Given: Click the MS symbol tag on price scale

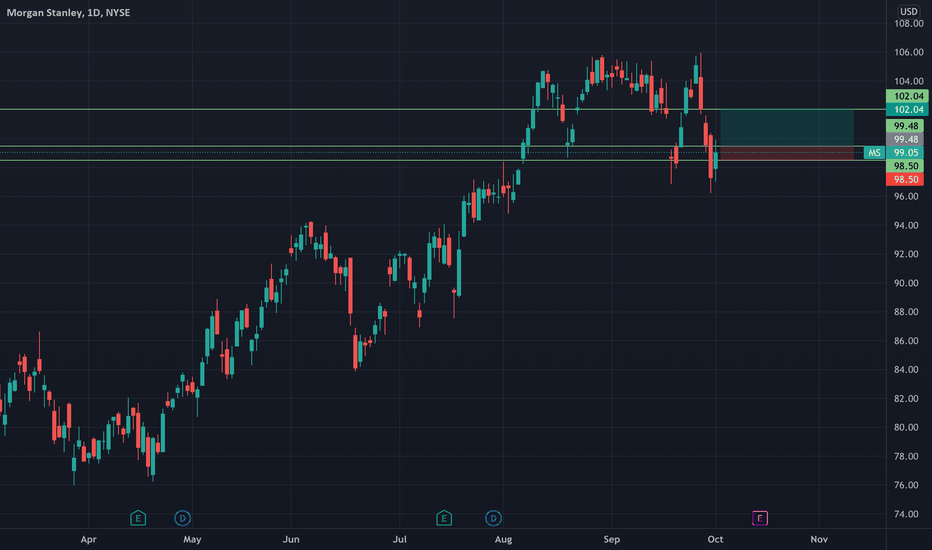Looking at the screenshot, I should [x=874, y=153].
